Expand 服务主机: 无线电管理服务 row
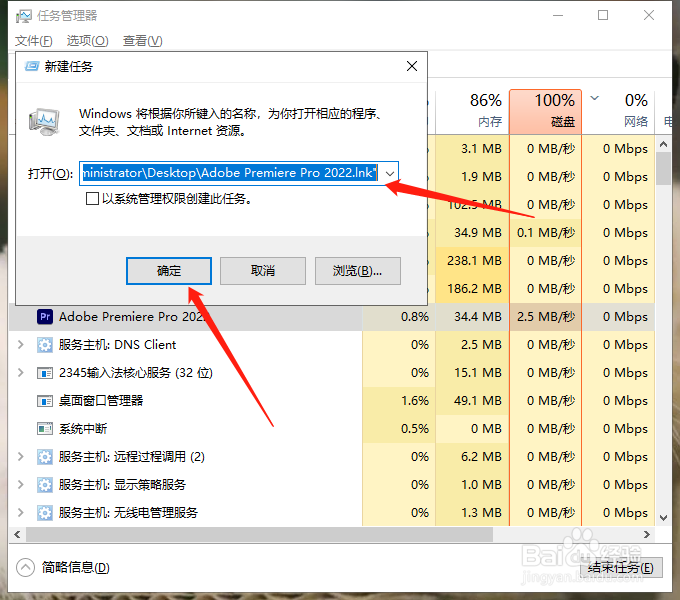The height and width of the screenshot is (600, 680). tap(20, 513)
